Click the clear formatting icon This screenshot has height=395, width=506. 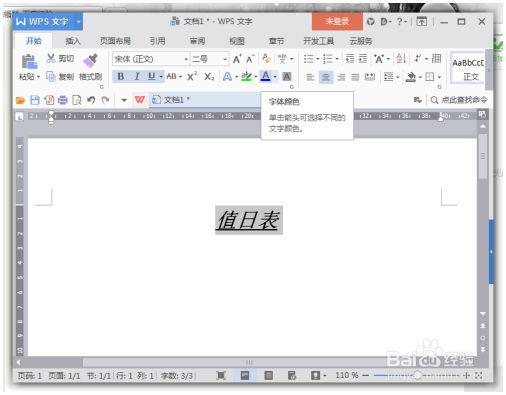point(266,59)
